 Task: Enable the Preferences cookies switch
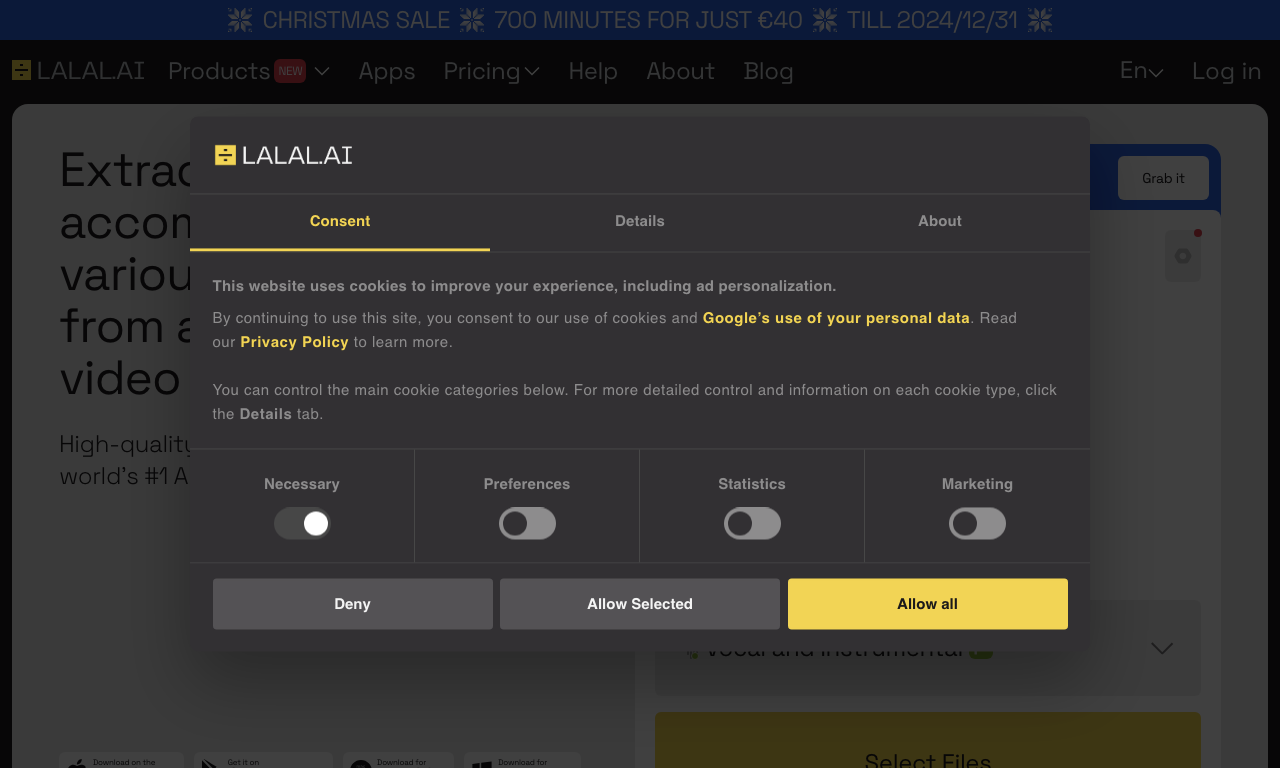click(x=527, y=523)
